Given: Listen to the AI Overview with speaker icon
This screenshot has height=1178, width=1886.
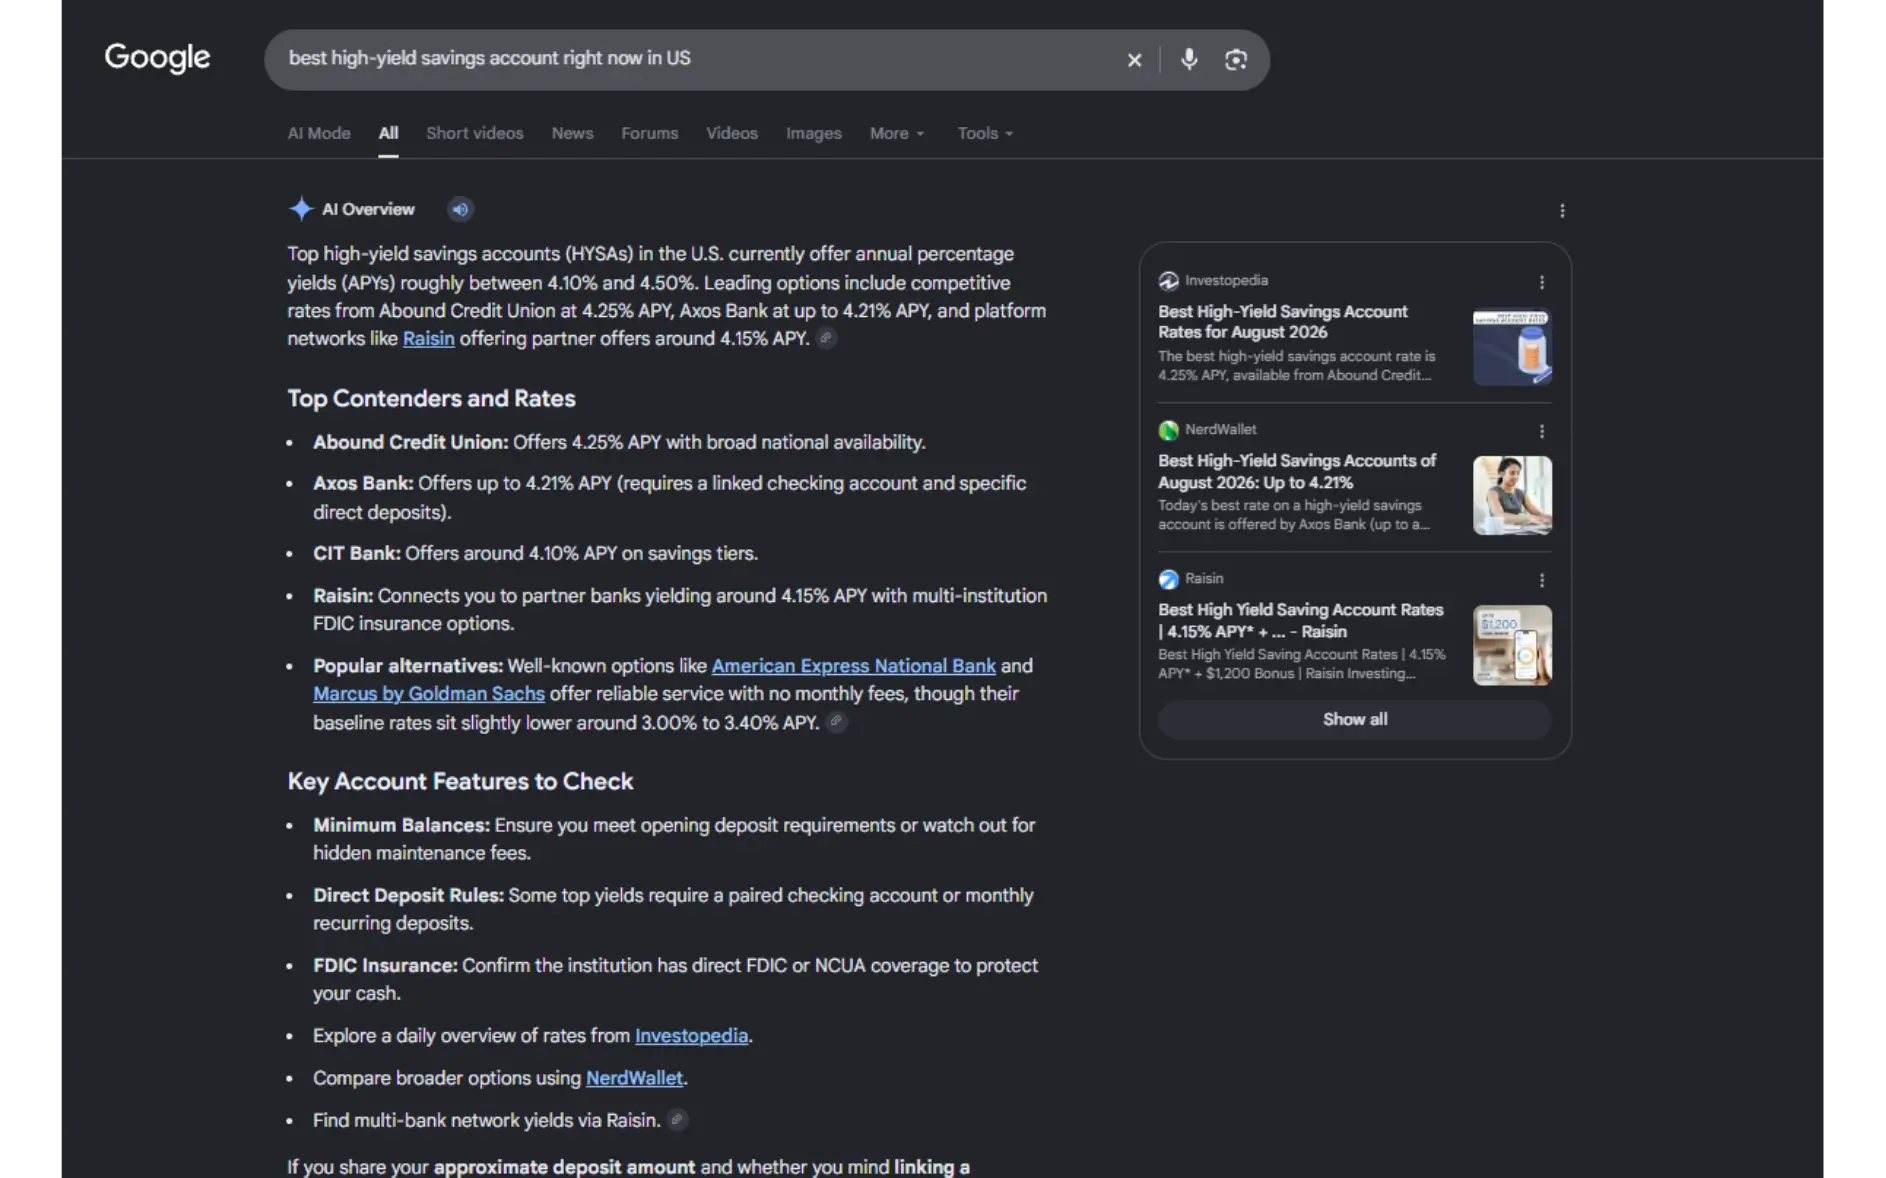Looking at the screenshot, I should pos(460,209).
